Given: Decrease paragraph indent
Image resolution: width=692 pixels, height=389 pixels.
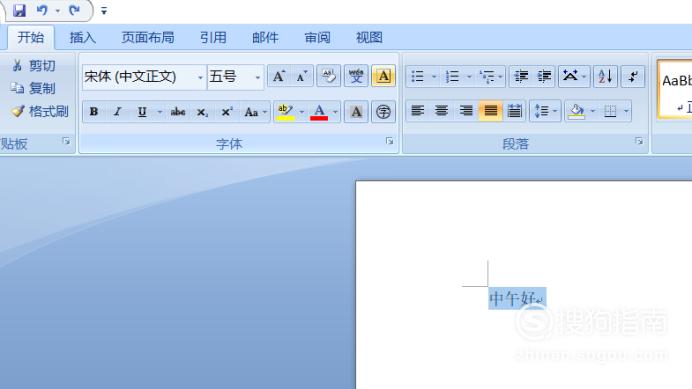Looking at the screenshot, I should (x=521, y=76).
